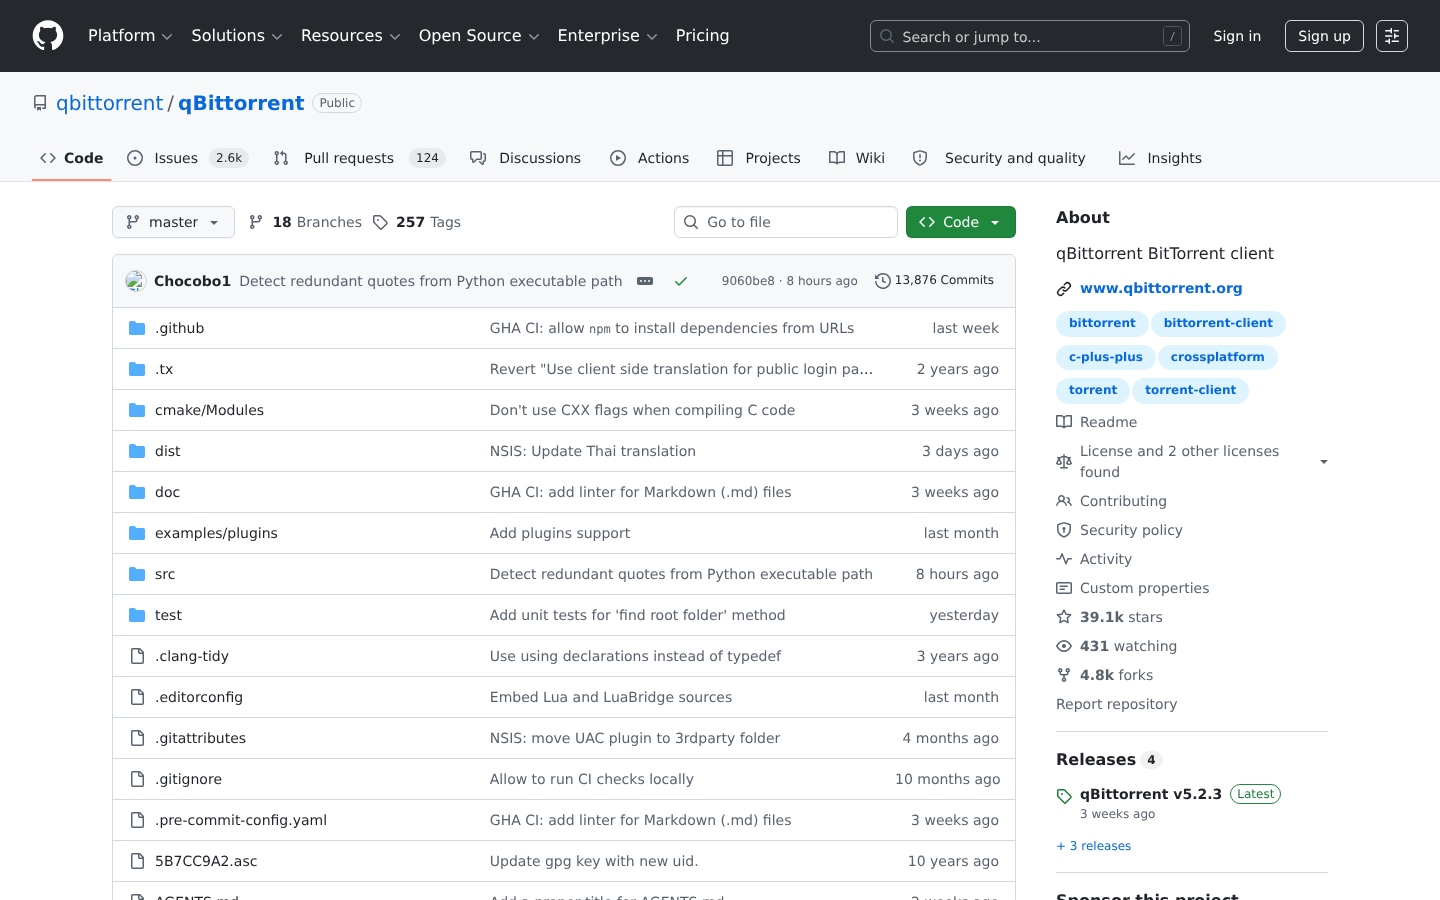This screenshot has width=1440, height=900.
Task: Select the c-plus-plus topic tag
Action: (x=1106, y=357)
